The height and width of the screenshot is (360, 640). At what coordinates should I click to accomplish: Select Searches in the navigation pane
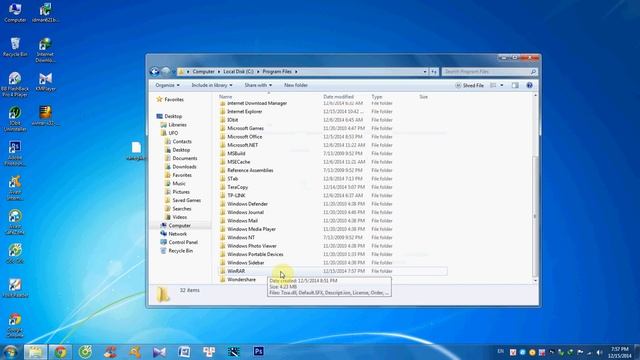[178, 209]
